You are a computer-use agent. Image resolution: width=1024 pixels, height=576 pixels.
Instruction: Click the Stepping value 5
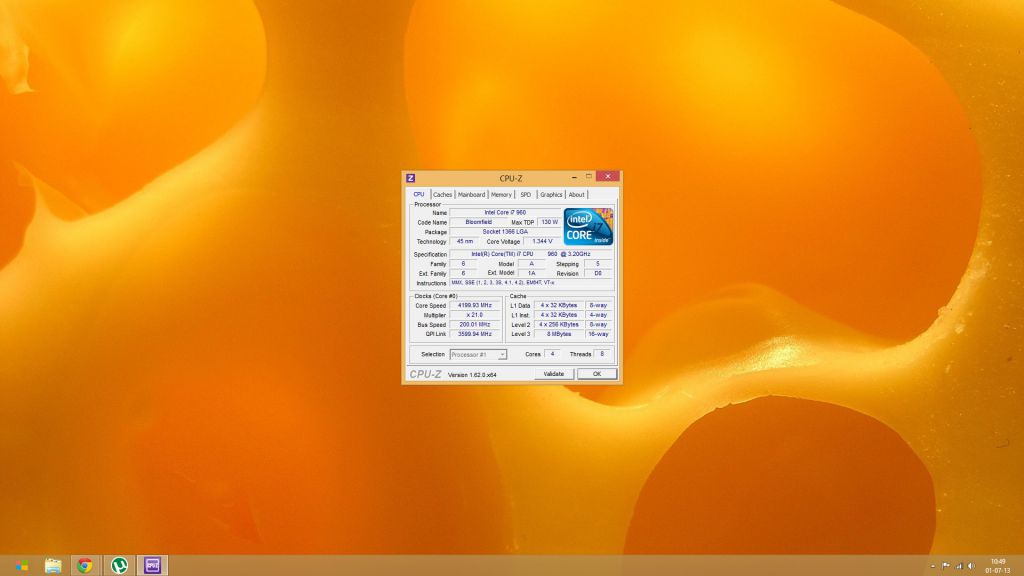[598, 264]
